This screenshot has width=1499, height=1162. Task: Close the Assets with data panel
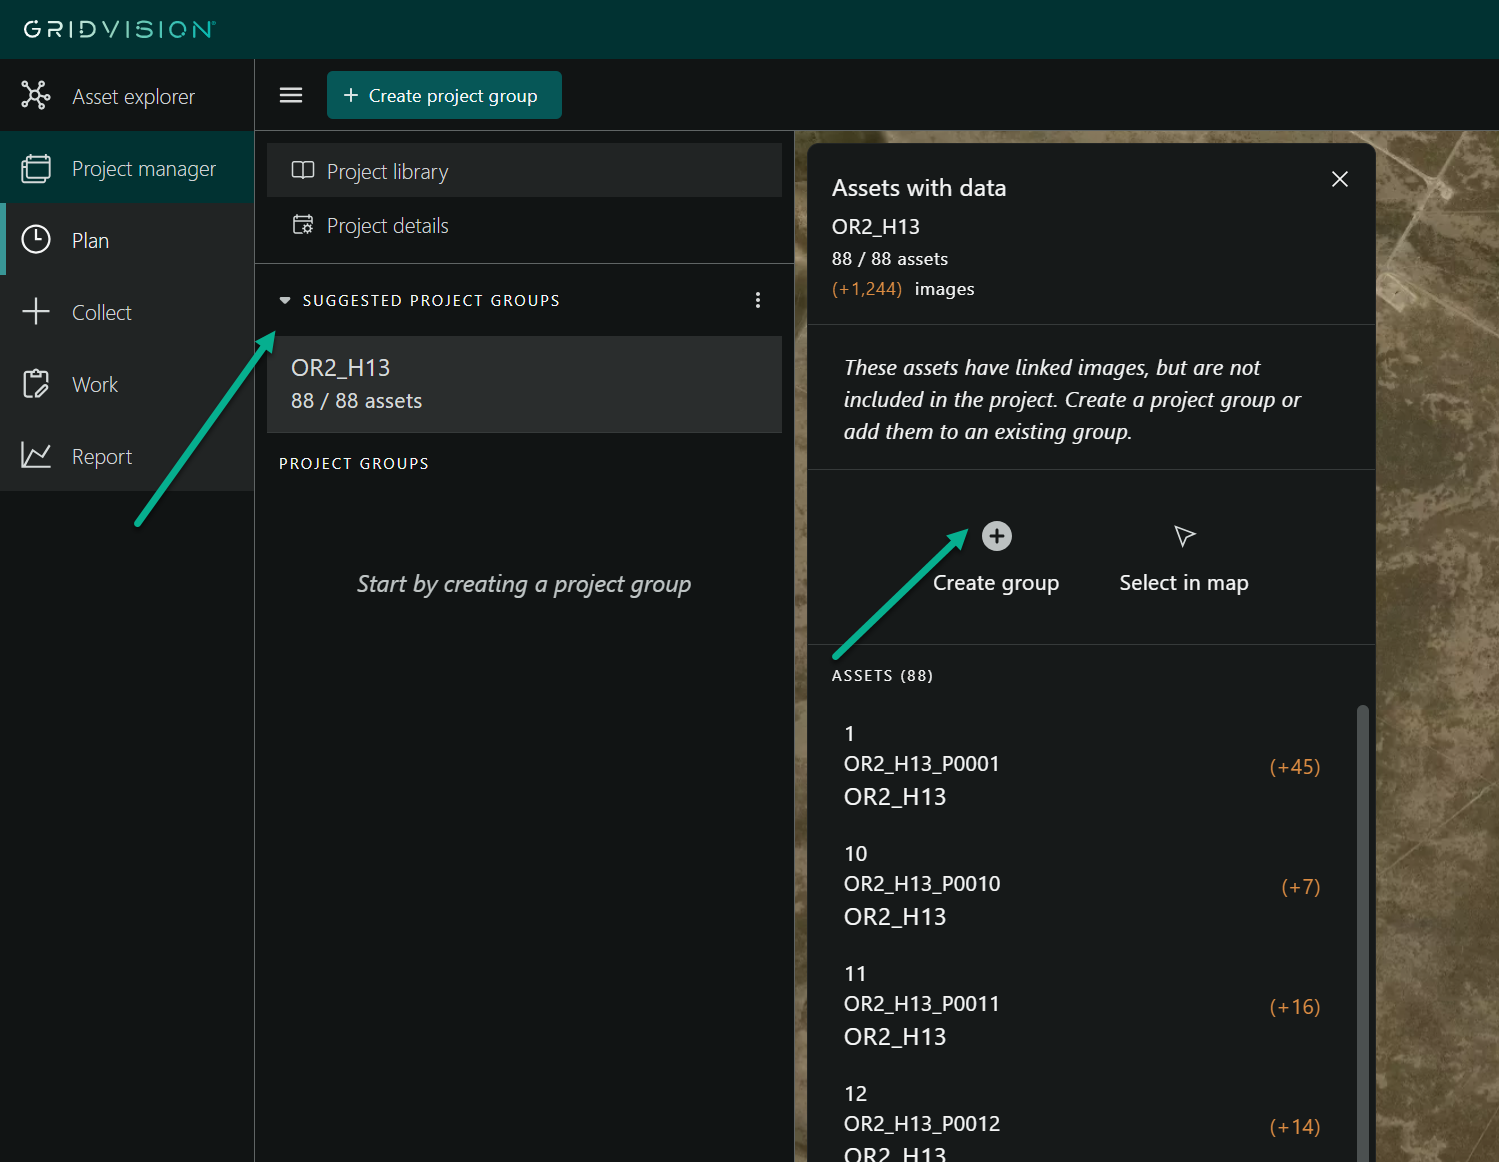pos(1340,179)
